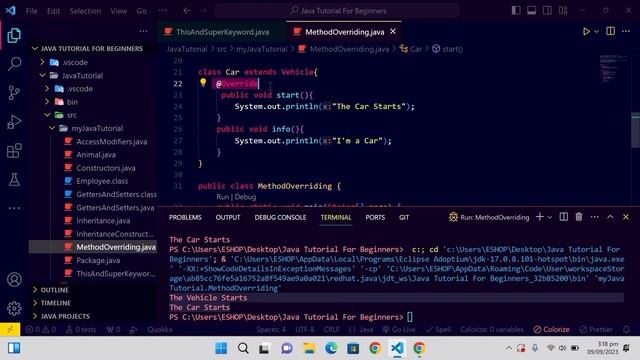
Task: Toggle bottom panel layout icon
Action: coord(531,11)
